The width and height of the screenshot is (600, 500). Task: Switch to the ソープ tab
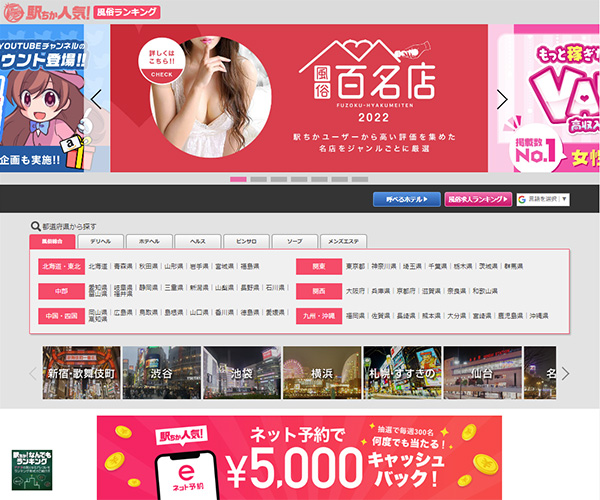tap(295, 241)
